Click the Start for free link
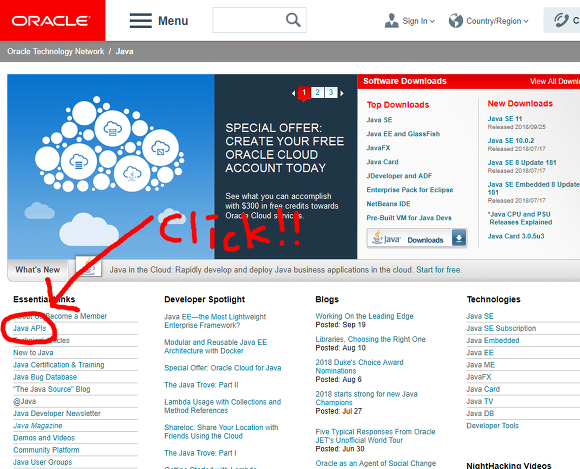Viewport: 580px width, 469px height. tap(439, 270)
